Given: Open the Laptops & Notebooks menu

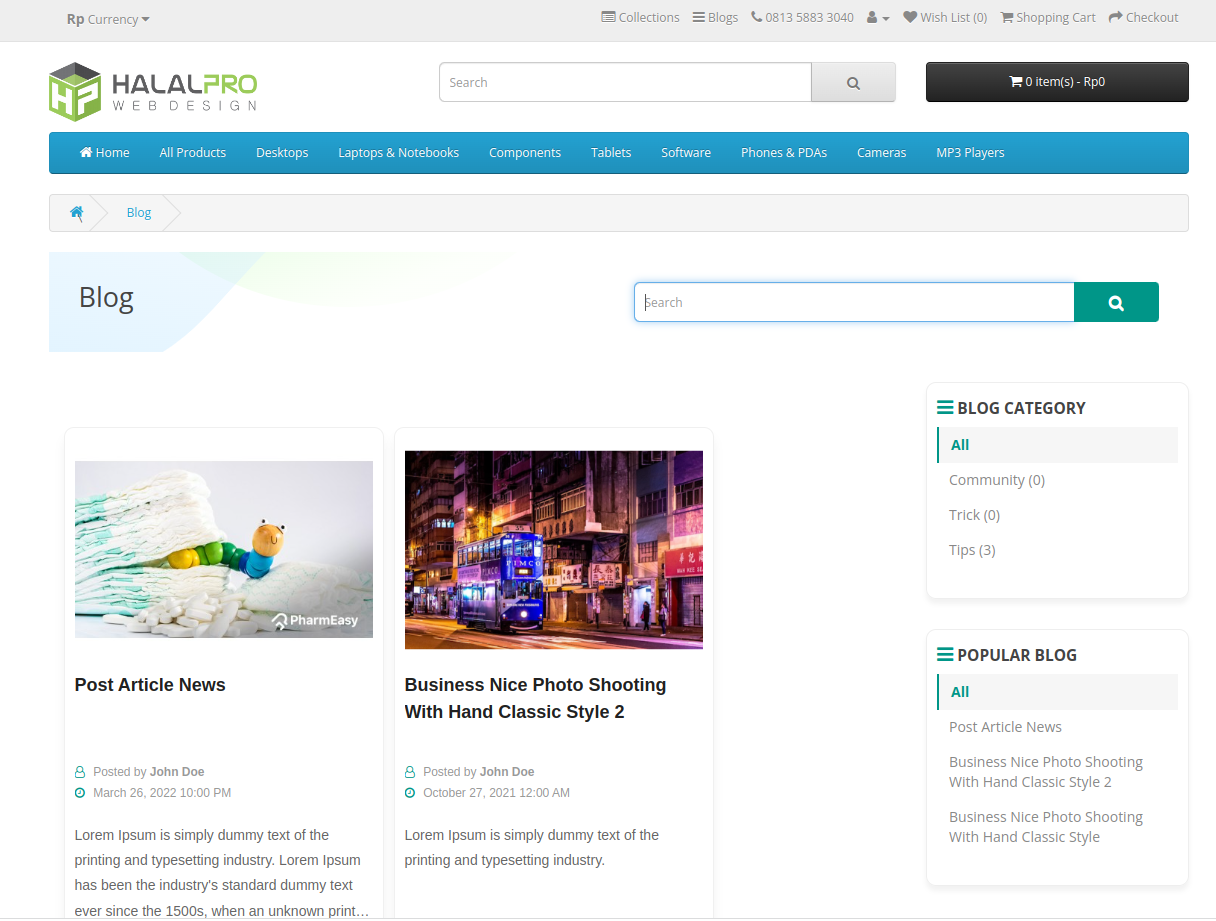Looking at the screenshot, I should pyautogui.click(x=398, y=153).
